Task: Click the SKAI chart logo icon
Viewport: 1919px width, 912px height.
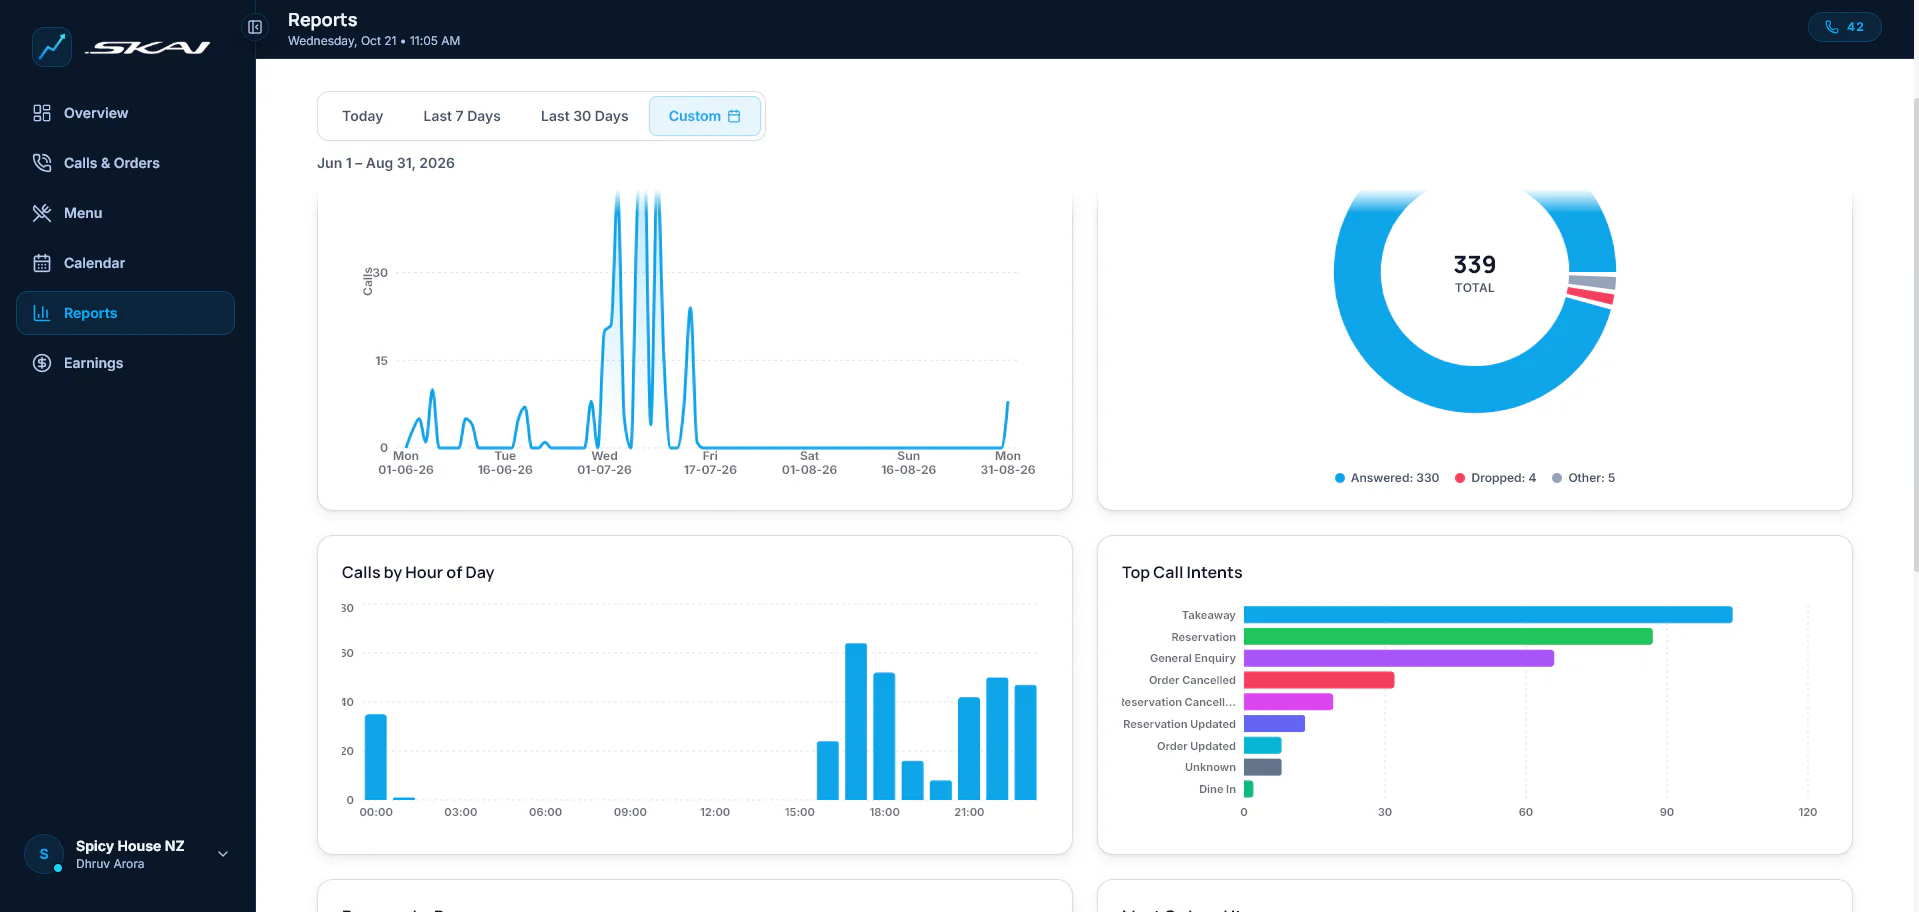Action: click(52, 47)
